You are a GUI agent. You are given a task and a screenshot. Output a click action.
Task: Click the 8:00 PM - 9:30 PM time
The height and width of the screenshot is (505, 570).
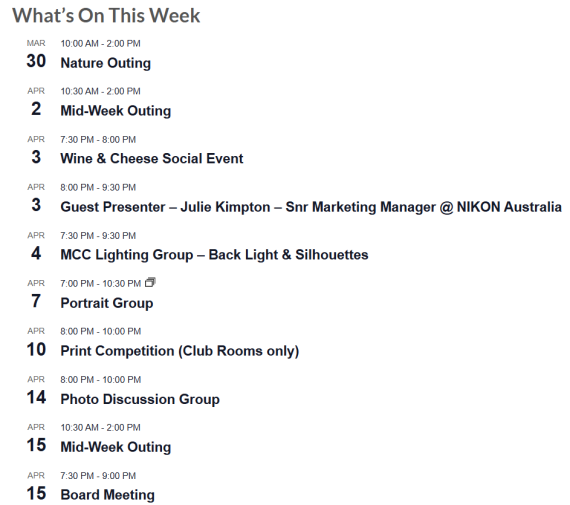tap(98, 187)
